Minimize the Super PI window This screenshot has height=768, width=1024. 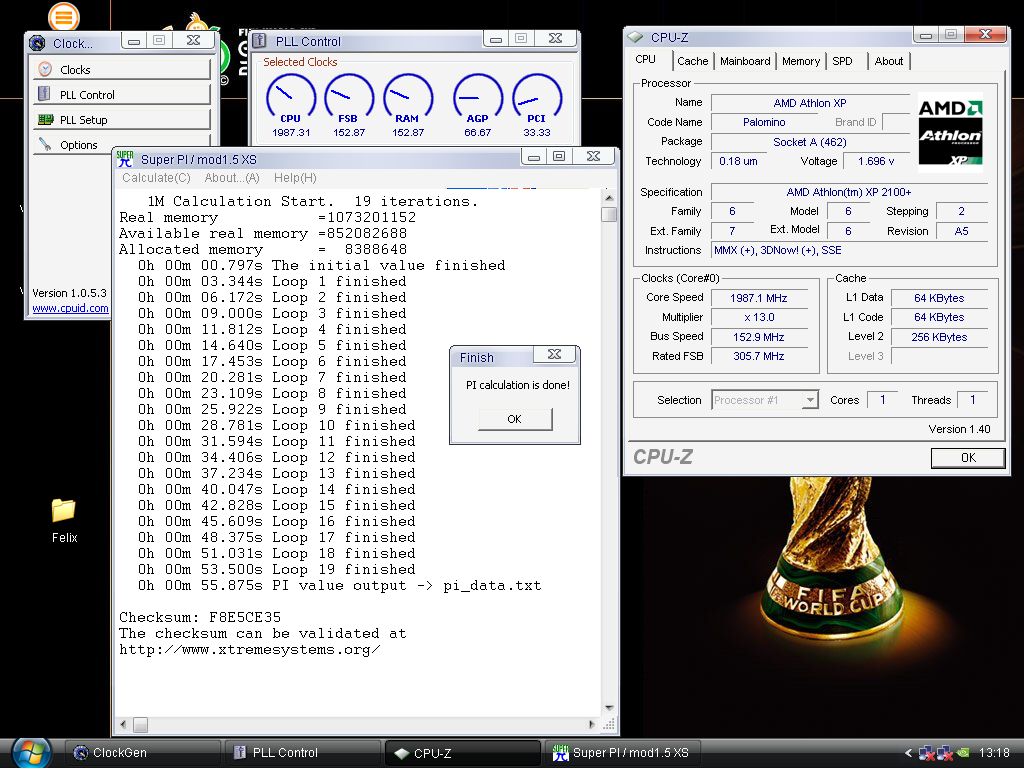point(534,156)
